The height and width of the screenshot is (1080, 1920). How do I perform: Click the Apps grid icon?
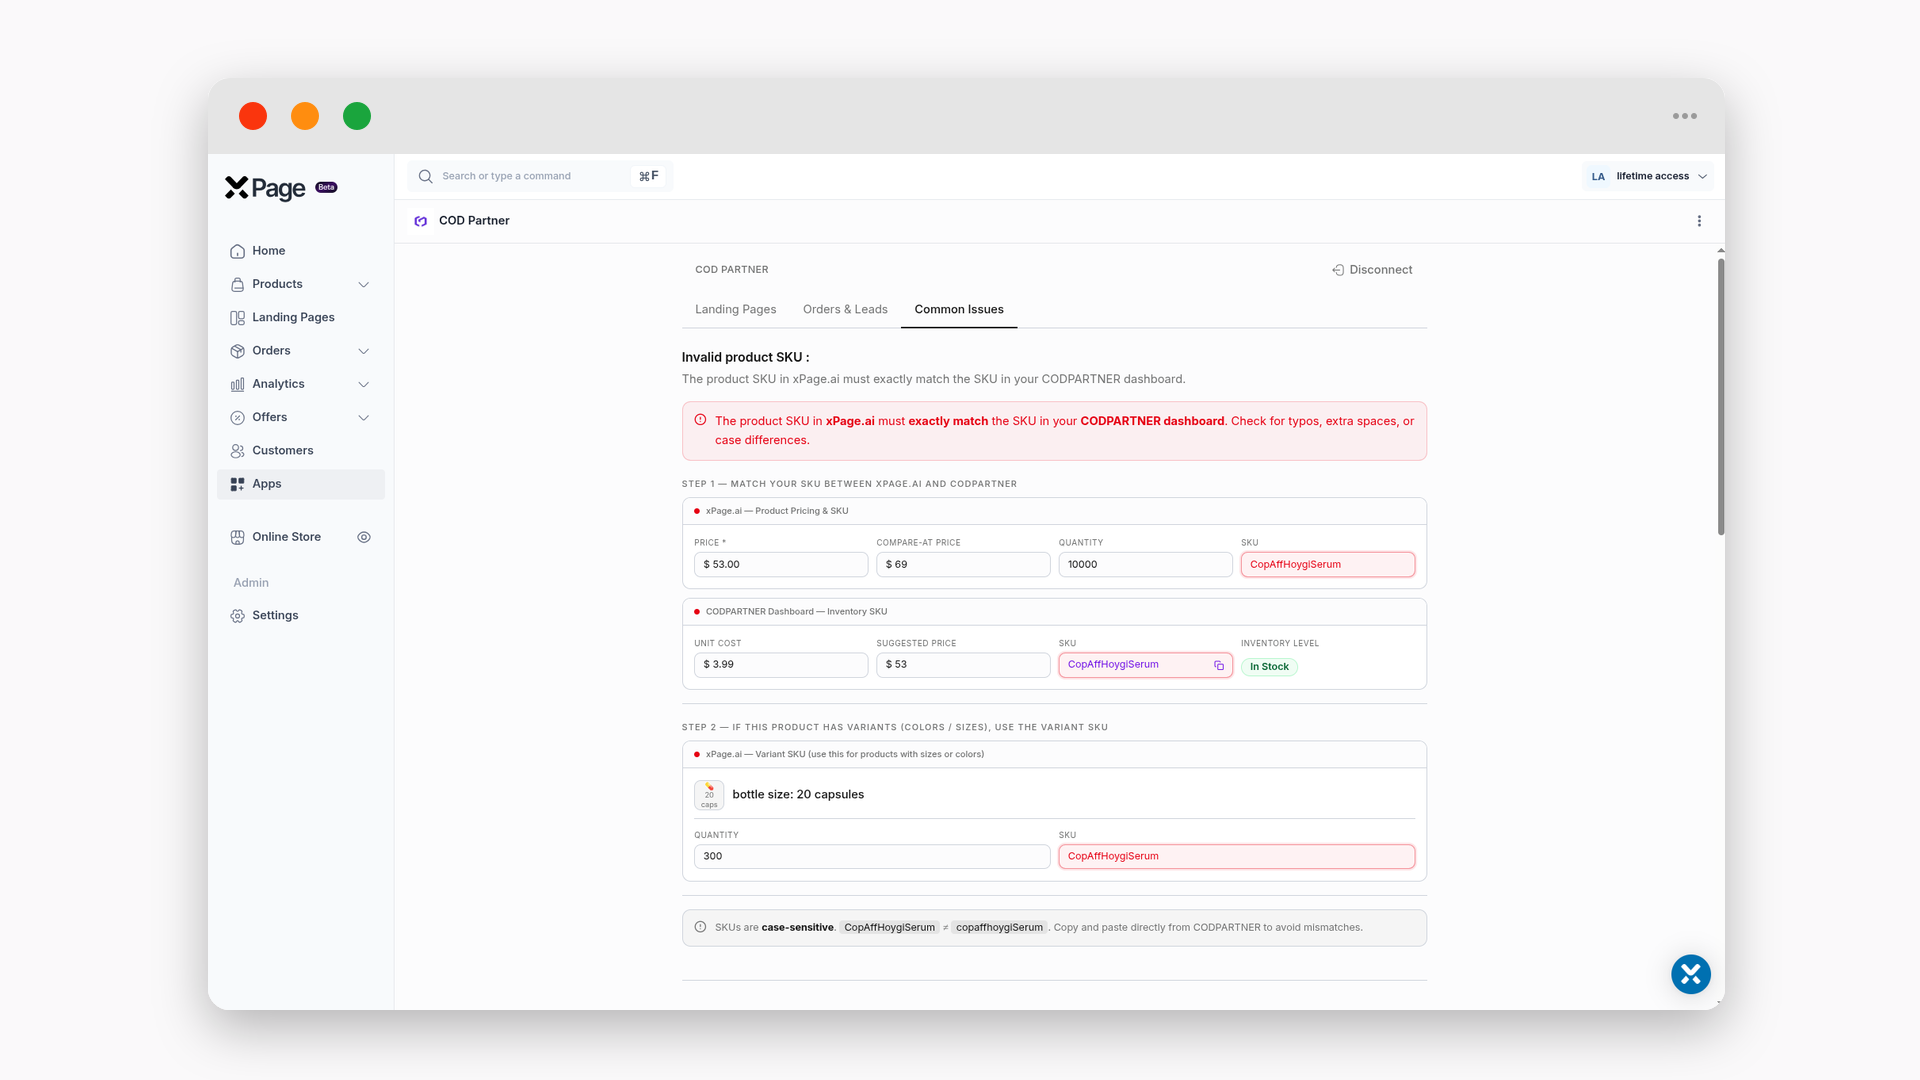tap(237, 484)
